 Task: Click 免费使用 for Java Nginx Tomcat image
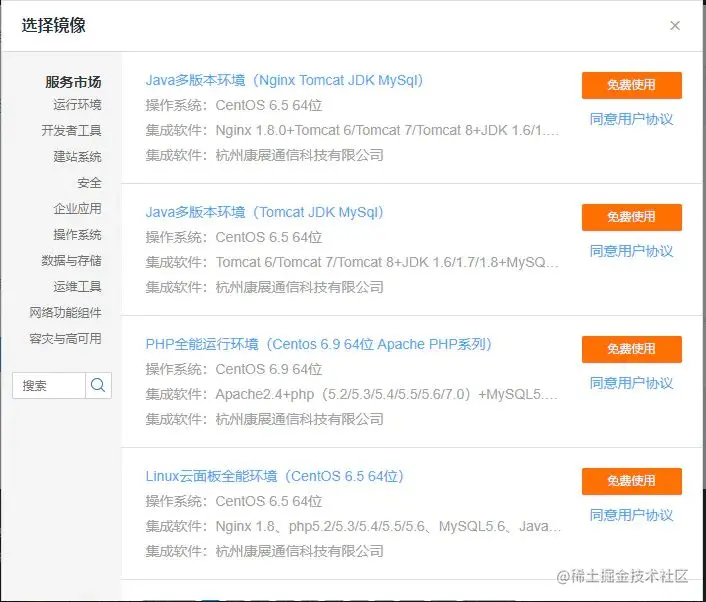[632, 85]
